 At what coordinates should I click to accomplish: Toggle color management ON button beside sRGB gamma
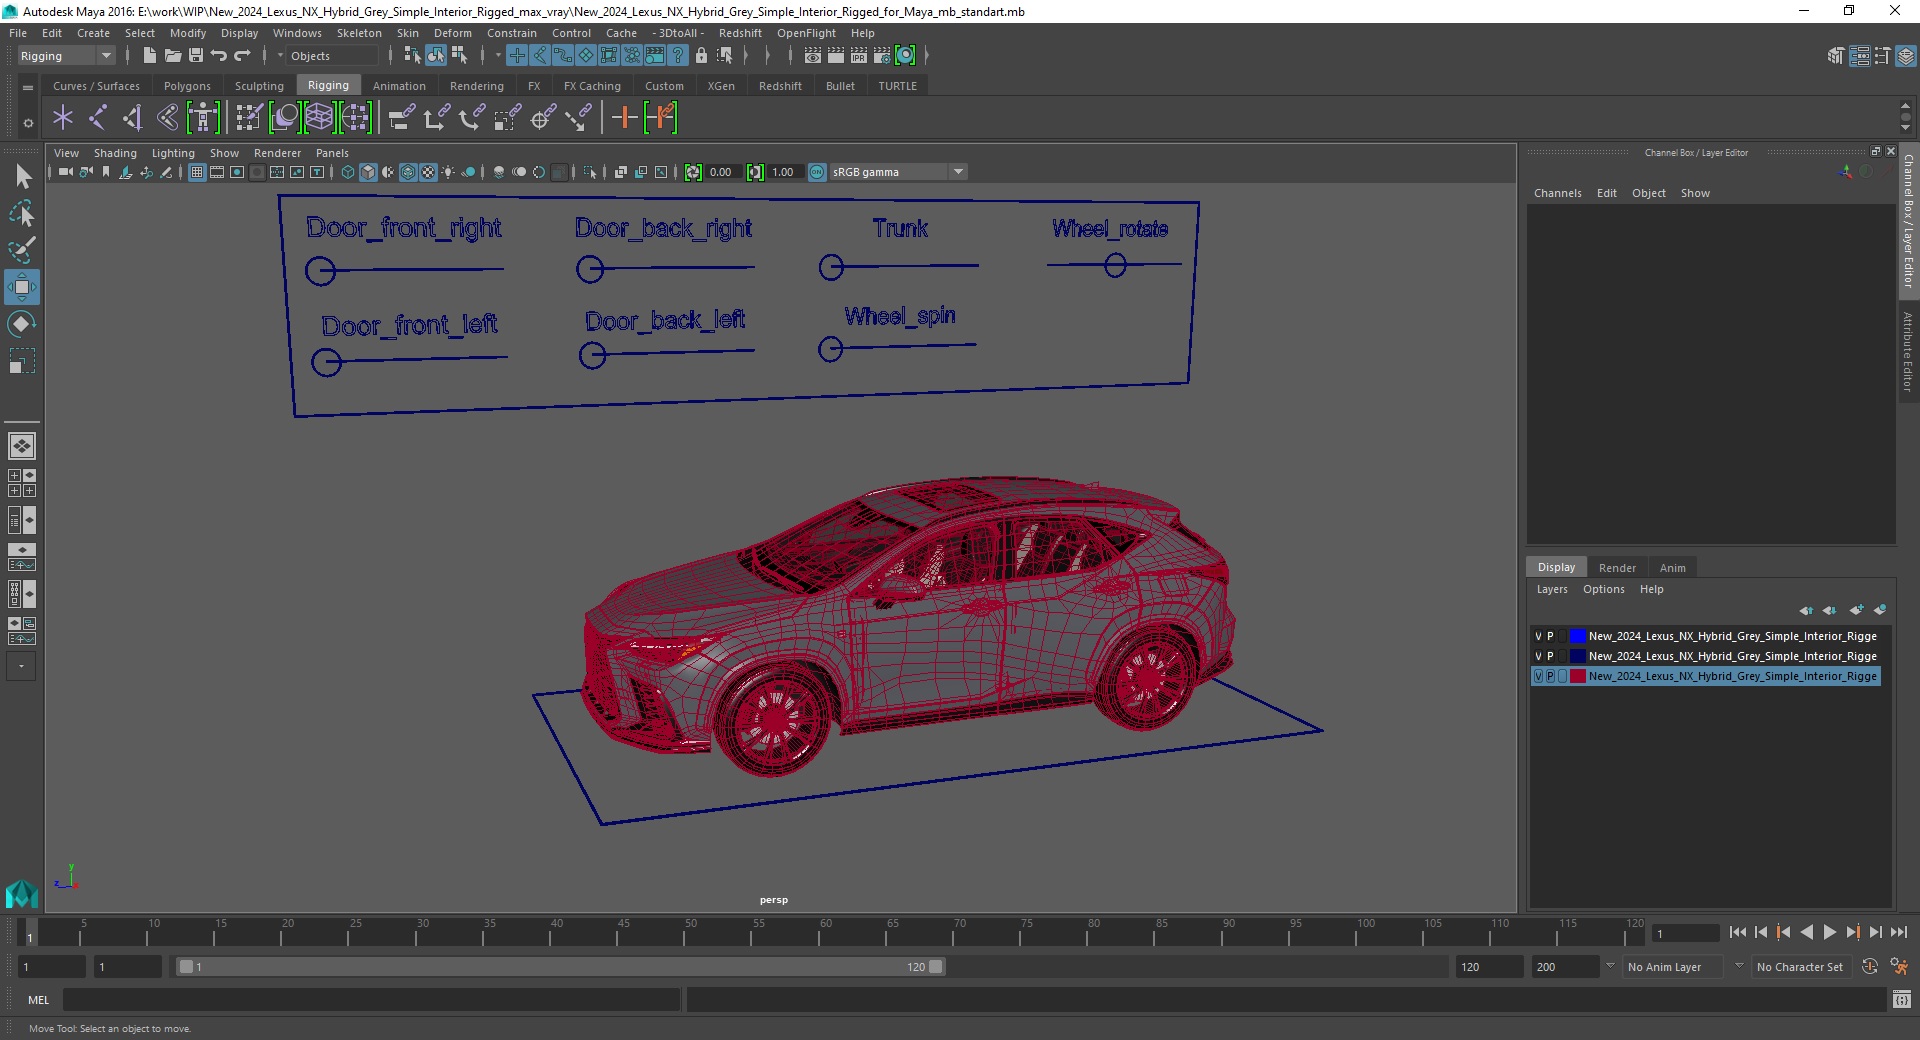point(817,172)
